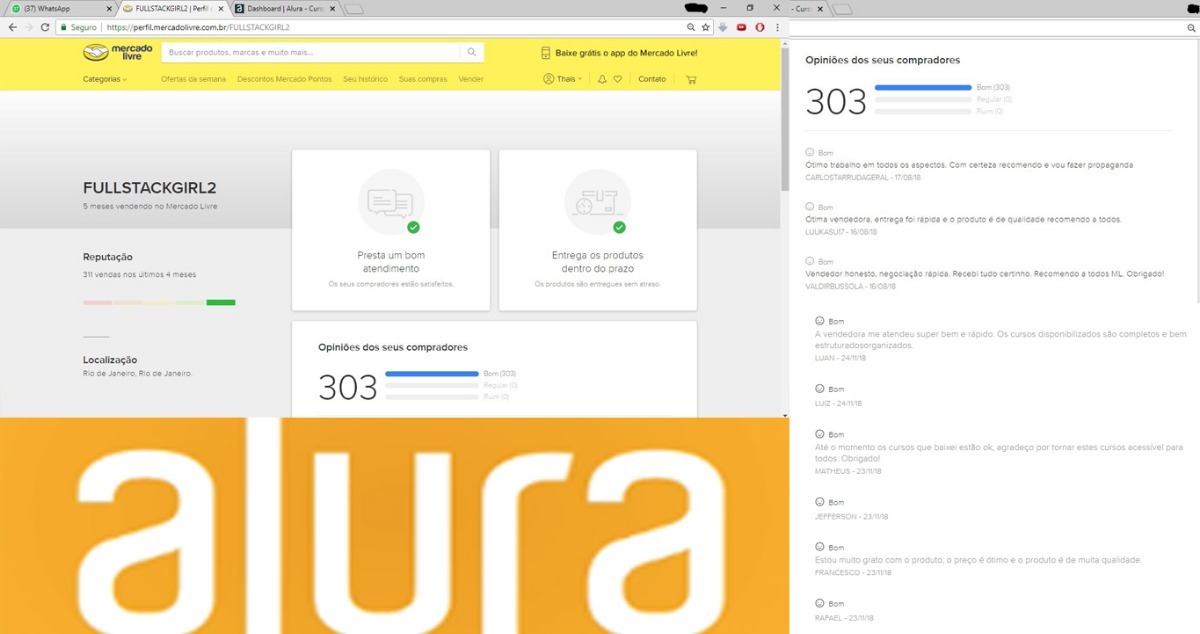Click the Entrega os produtos dentro do prazo card
The width and height of the screenshot is (1200, 634).
[598, 230]
